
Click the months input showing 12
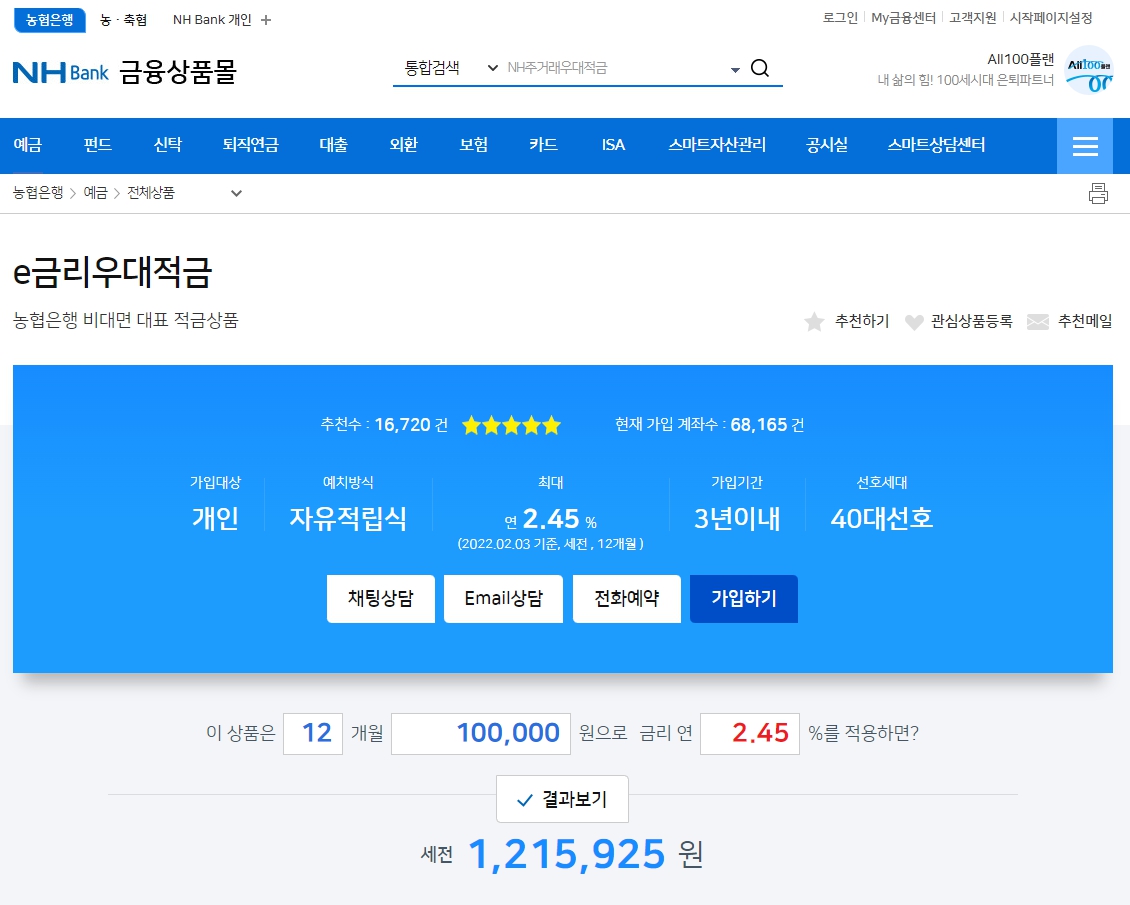click(313, 734)
